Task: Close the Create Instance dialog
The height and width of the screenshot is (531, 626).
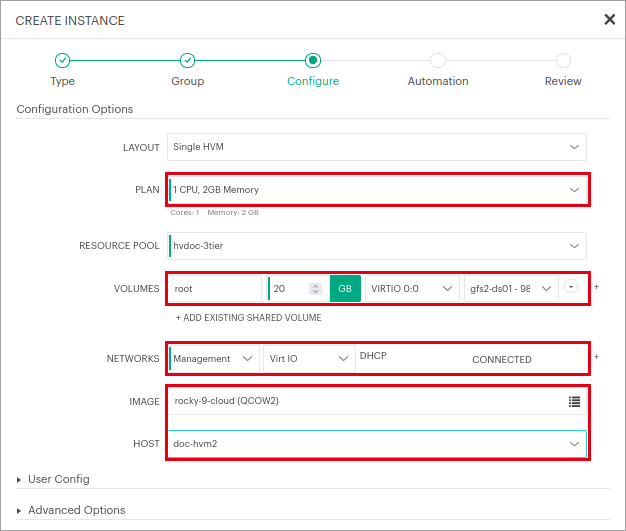Action: tap(609, 19)
